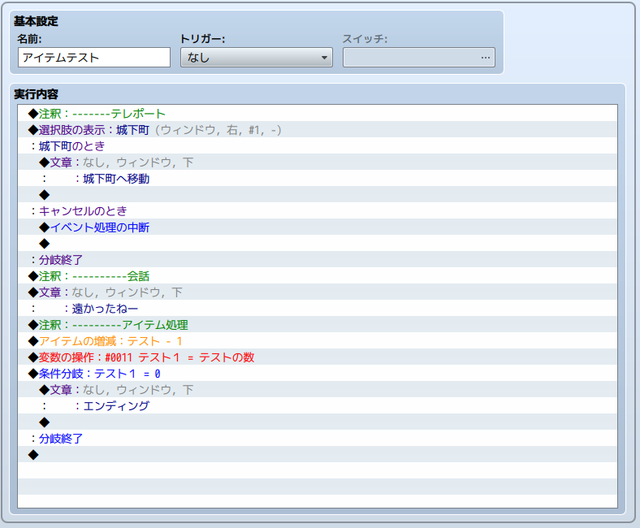Select the 文章 line above 遠かったねー

click(318, 292)
